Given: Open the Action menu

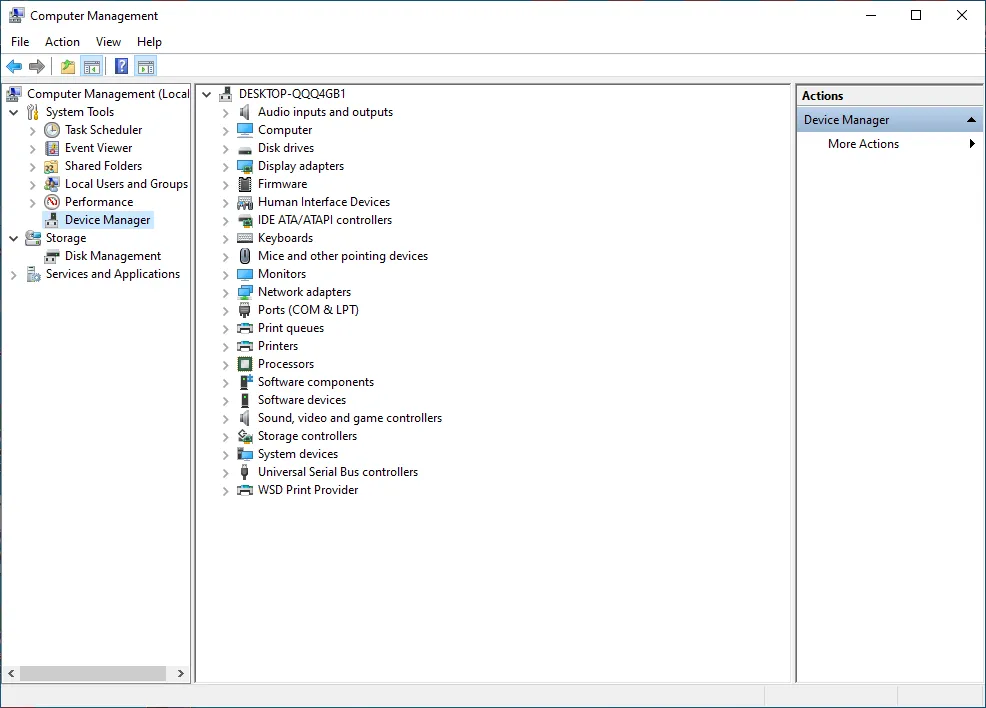Looking at the screenshot, I should (62, 42).
